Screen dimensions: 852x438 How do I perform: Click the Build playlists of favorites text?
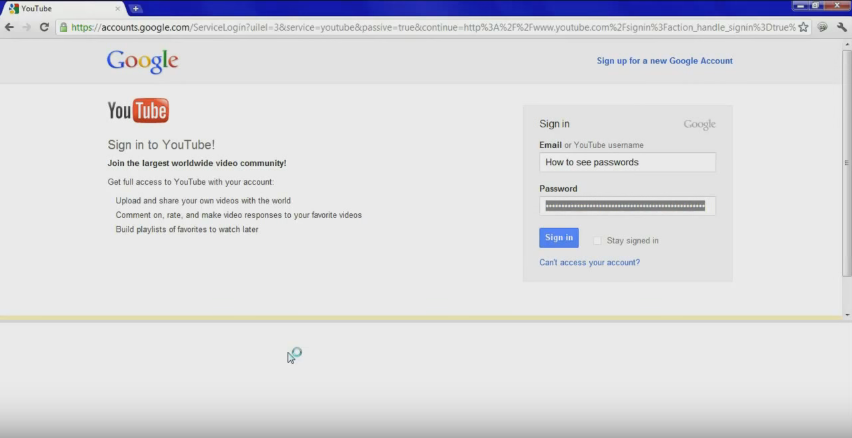pyautogui.click(x=187, y=229)
